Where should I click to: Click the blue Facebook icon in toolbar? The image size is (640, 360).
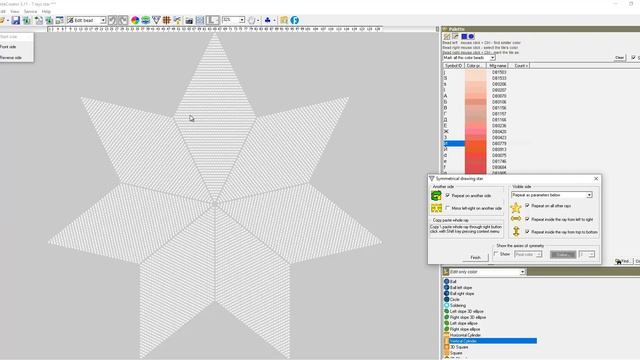[294, 20]
